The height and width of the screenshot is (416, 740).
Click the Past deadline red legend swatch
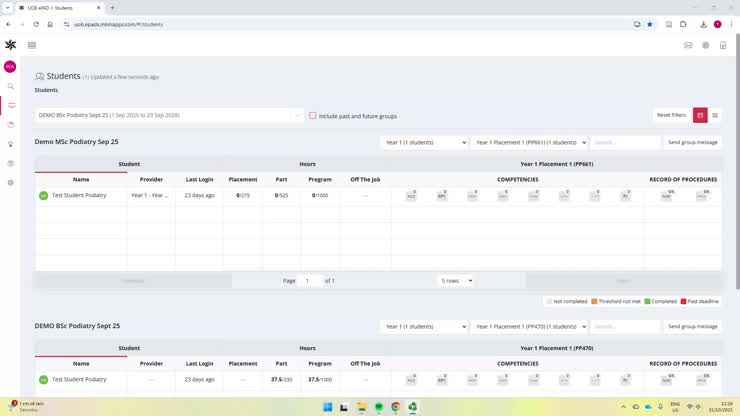pos(683,301)
